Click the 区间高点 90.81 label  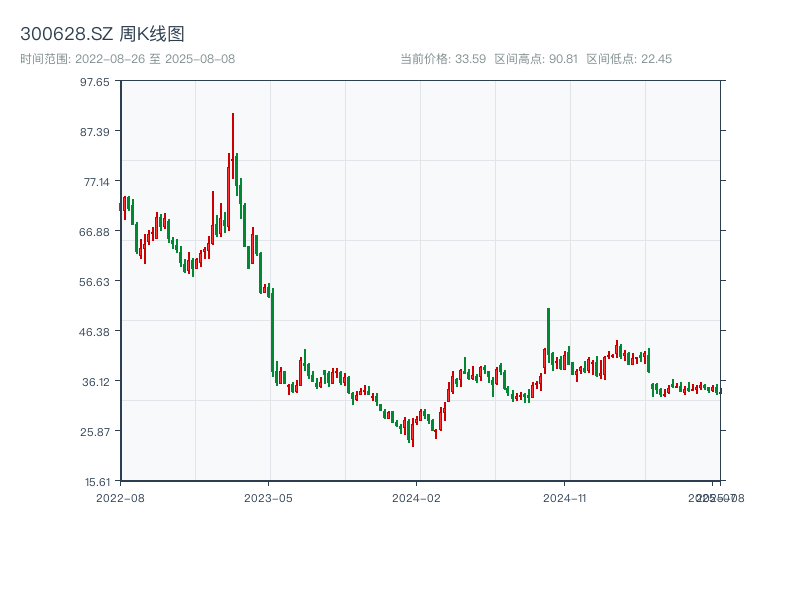(x=536, y=59)
